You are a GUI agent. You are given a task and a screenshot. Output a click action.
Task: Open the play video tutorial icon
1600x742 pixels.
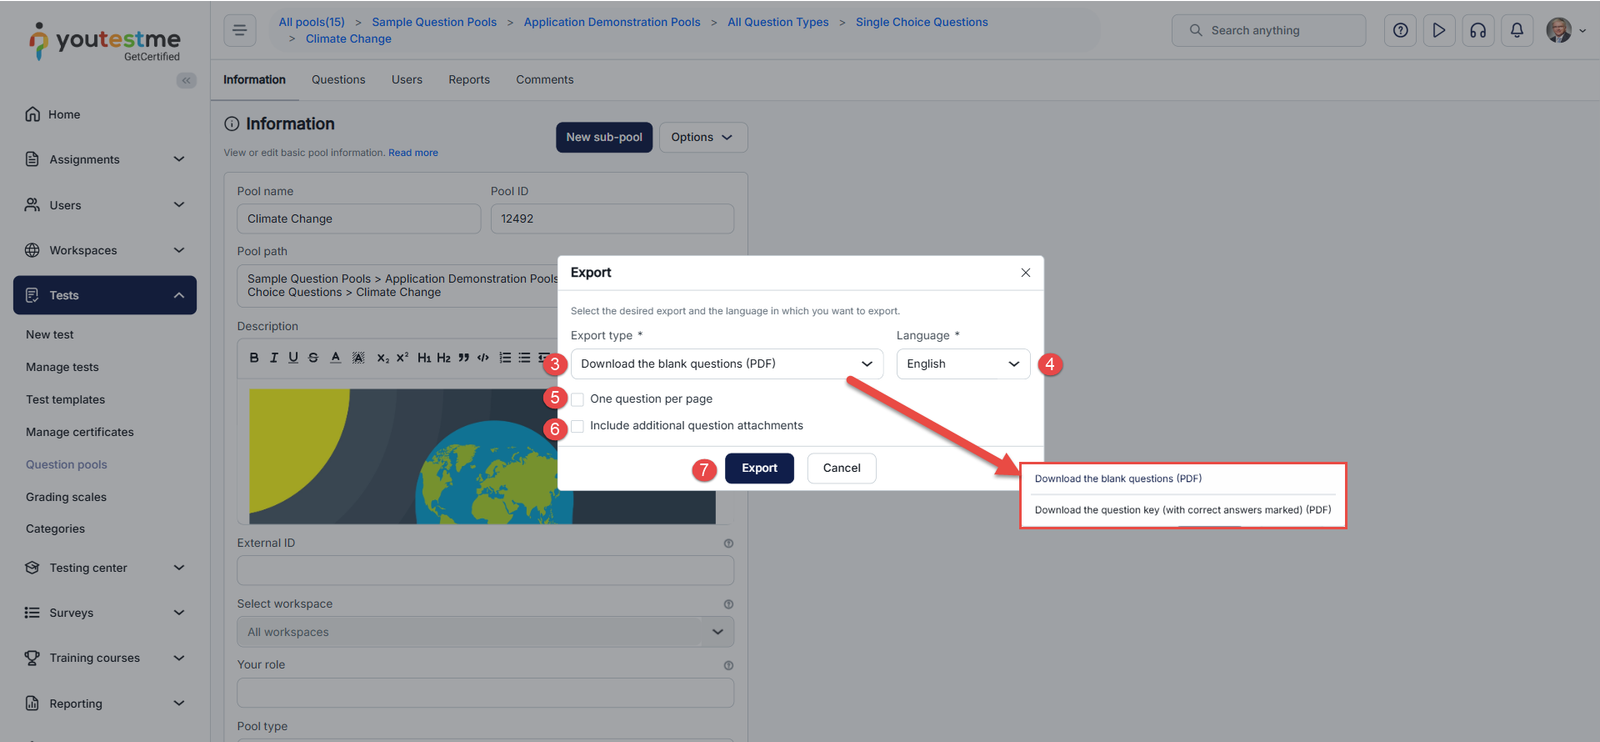click(x=1439, y=30)
